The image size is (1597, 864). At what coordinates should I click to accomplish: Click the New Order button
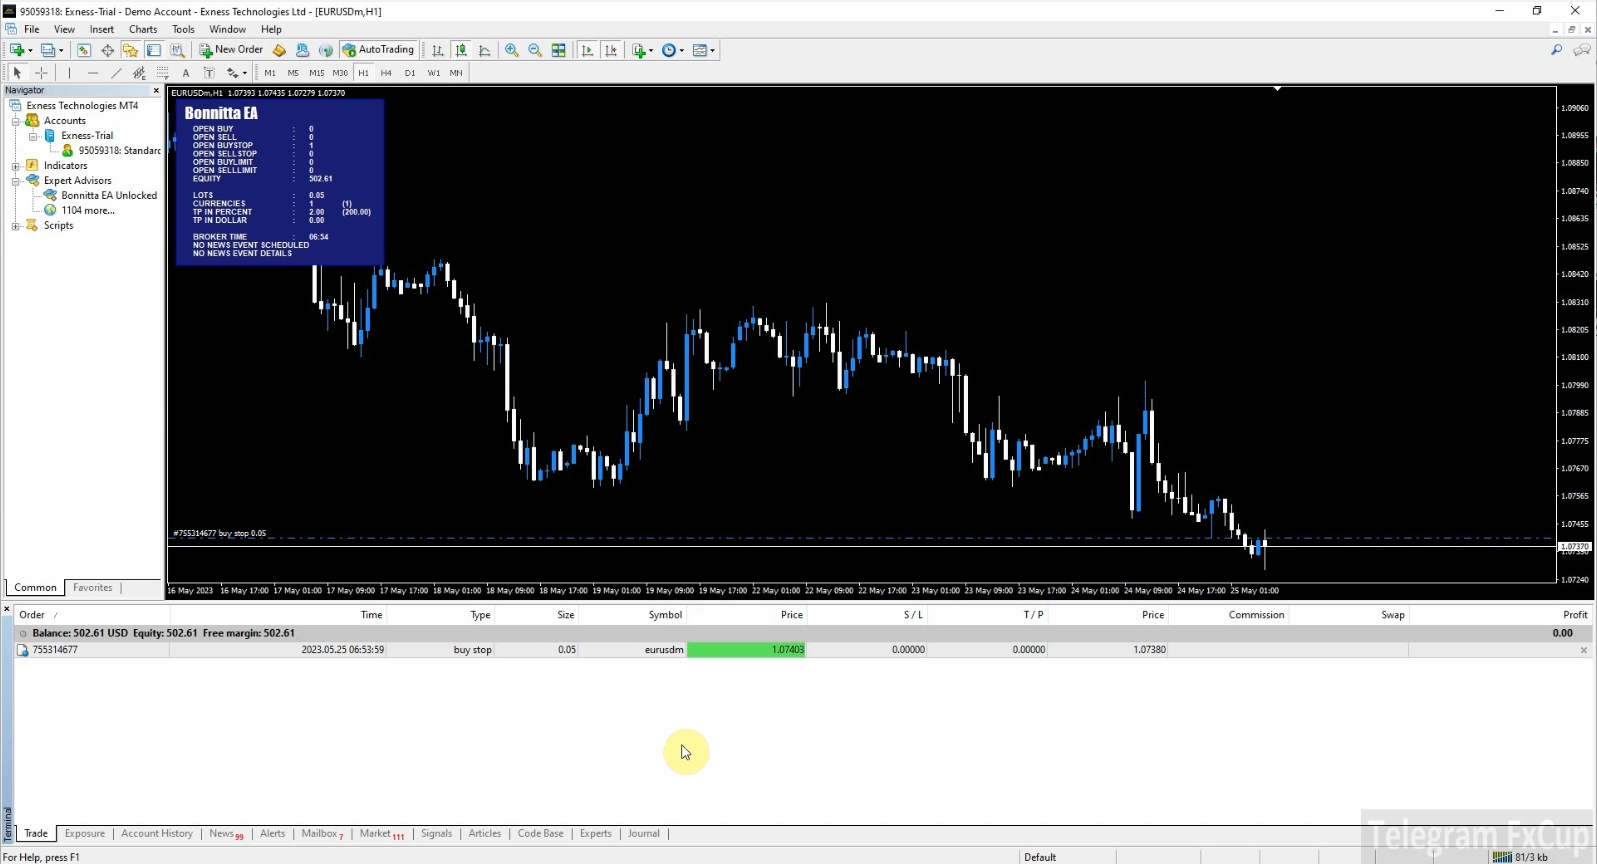tap(231, 50)
